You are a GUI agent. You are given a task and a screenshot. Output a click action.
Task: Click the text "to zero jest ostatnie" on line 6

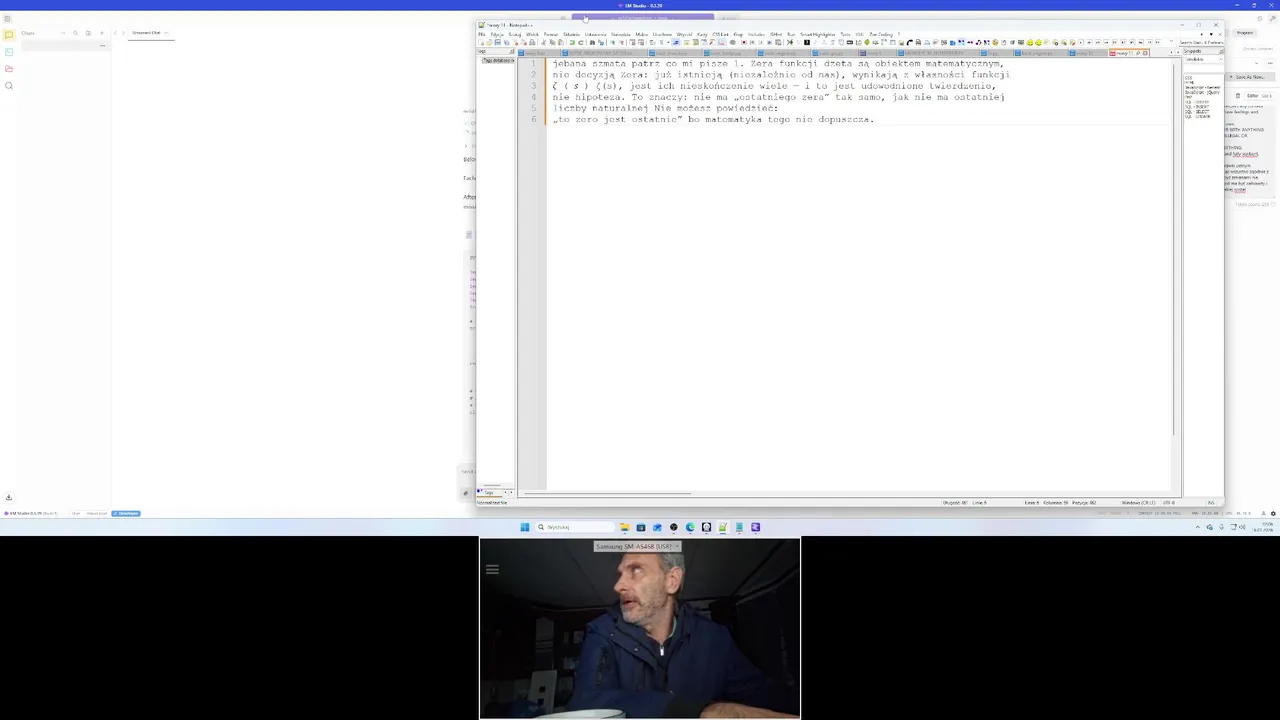[x=619, y=119]
